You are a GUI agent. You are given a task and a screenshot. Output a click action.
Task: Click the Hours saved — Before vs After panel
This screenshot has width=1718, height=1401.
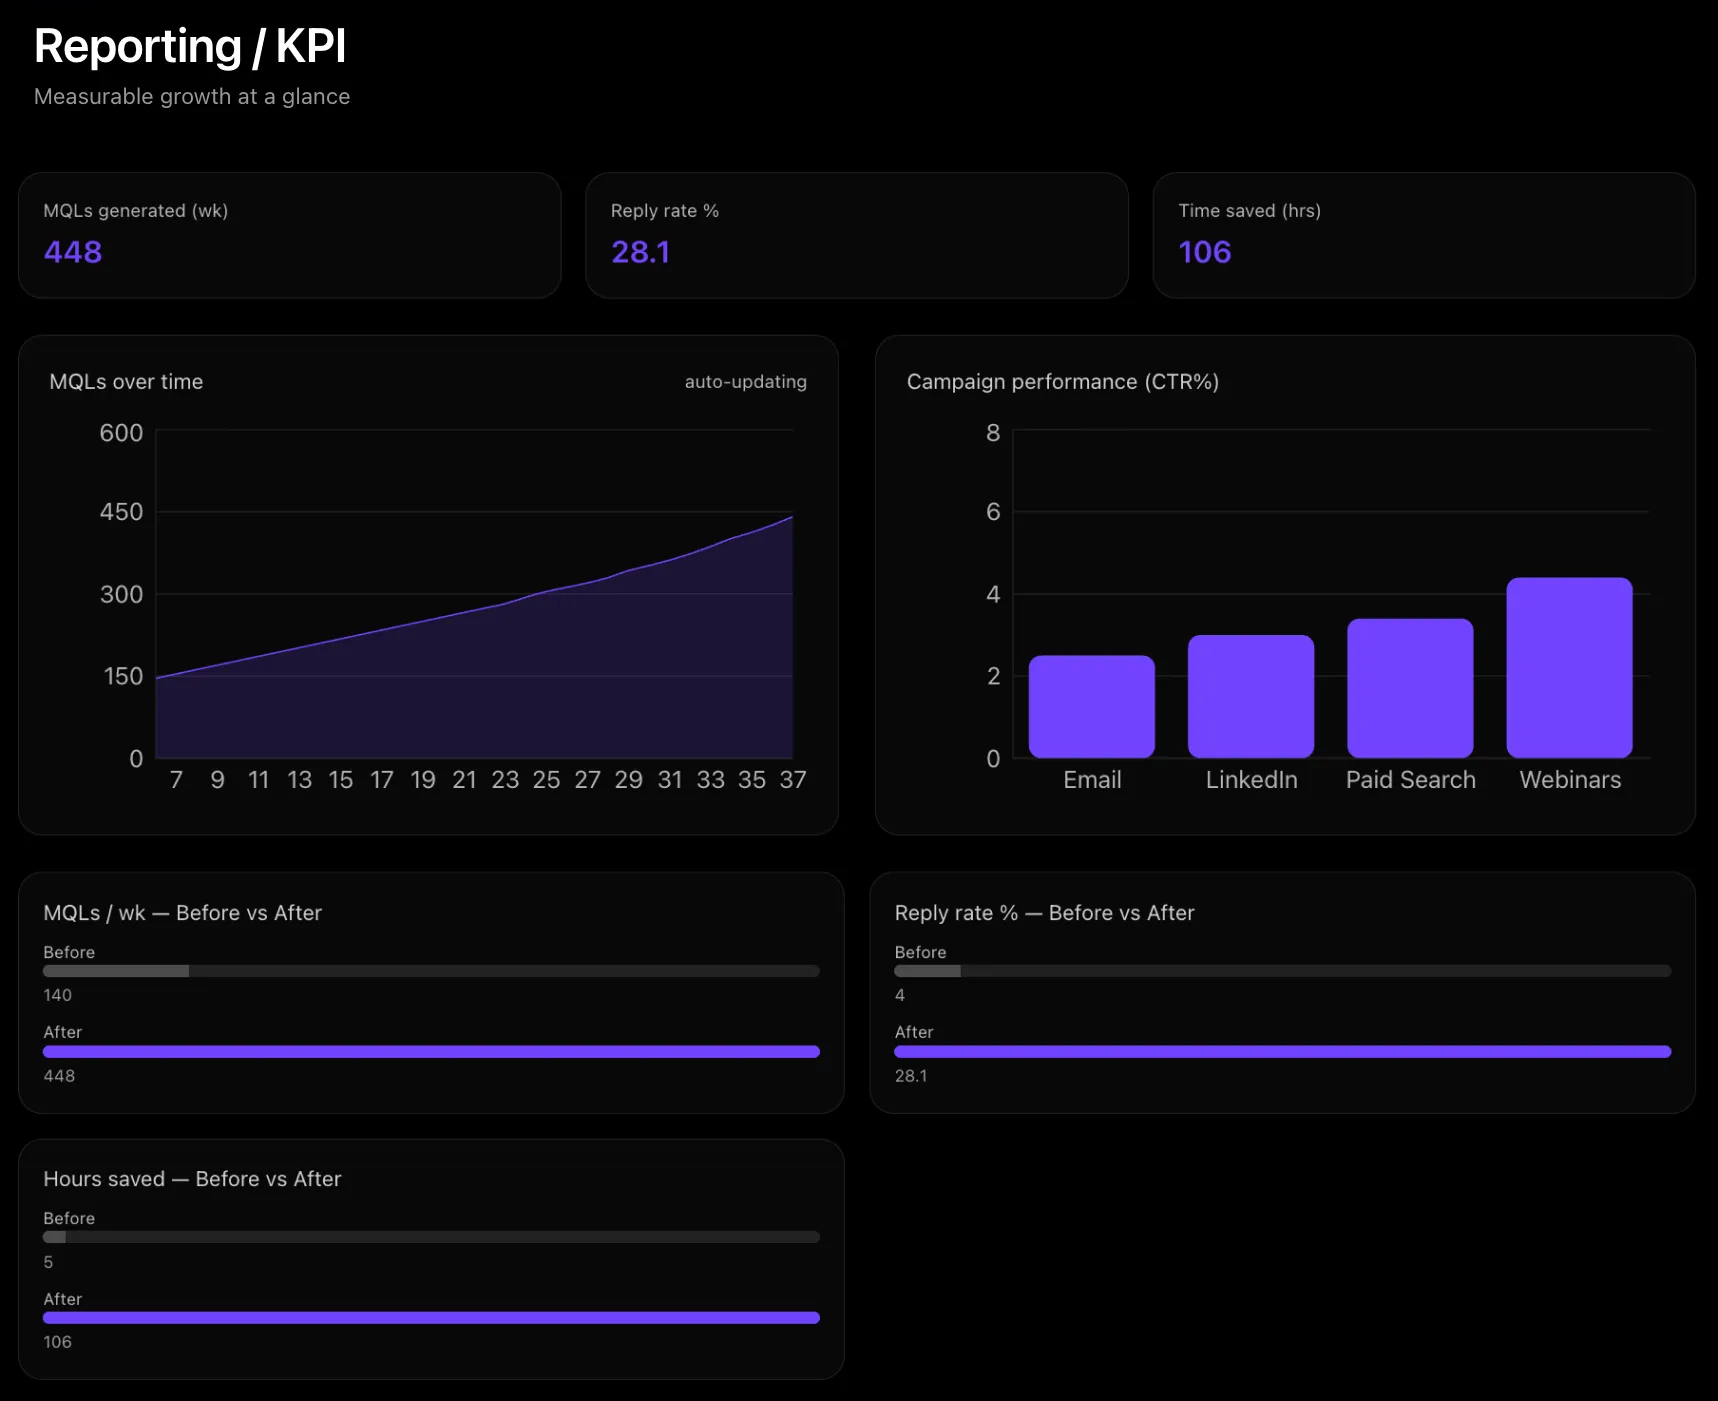(x=431, y=1258)
